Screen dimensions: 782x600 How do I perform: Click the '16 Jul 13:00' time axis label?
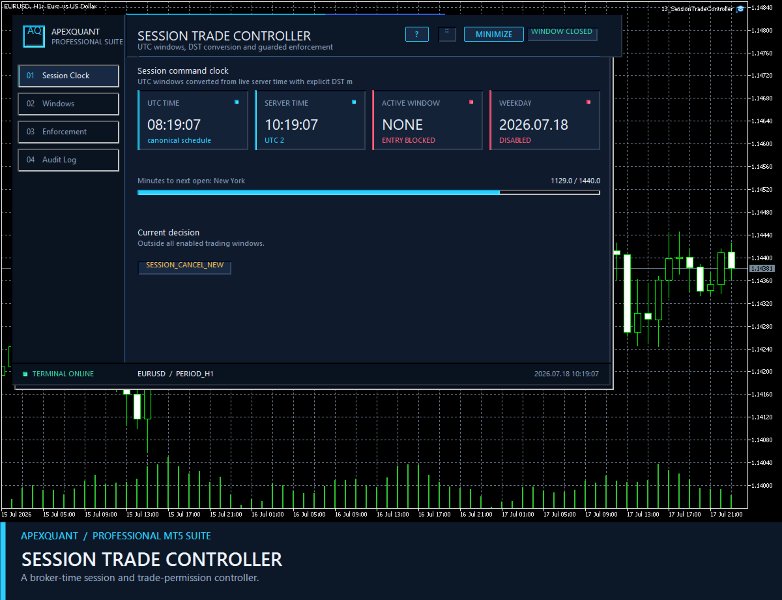(x=392, y=514)
